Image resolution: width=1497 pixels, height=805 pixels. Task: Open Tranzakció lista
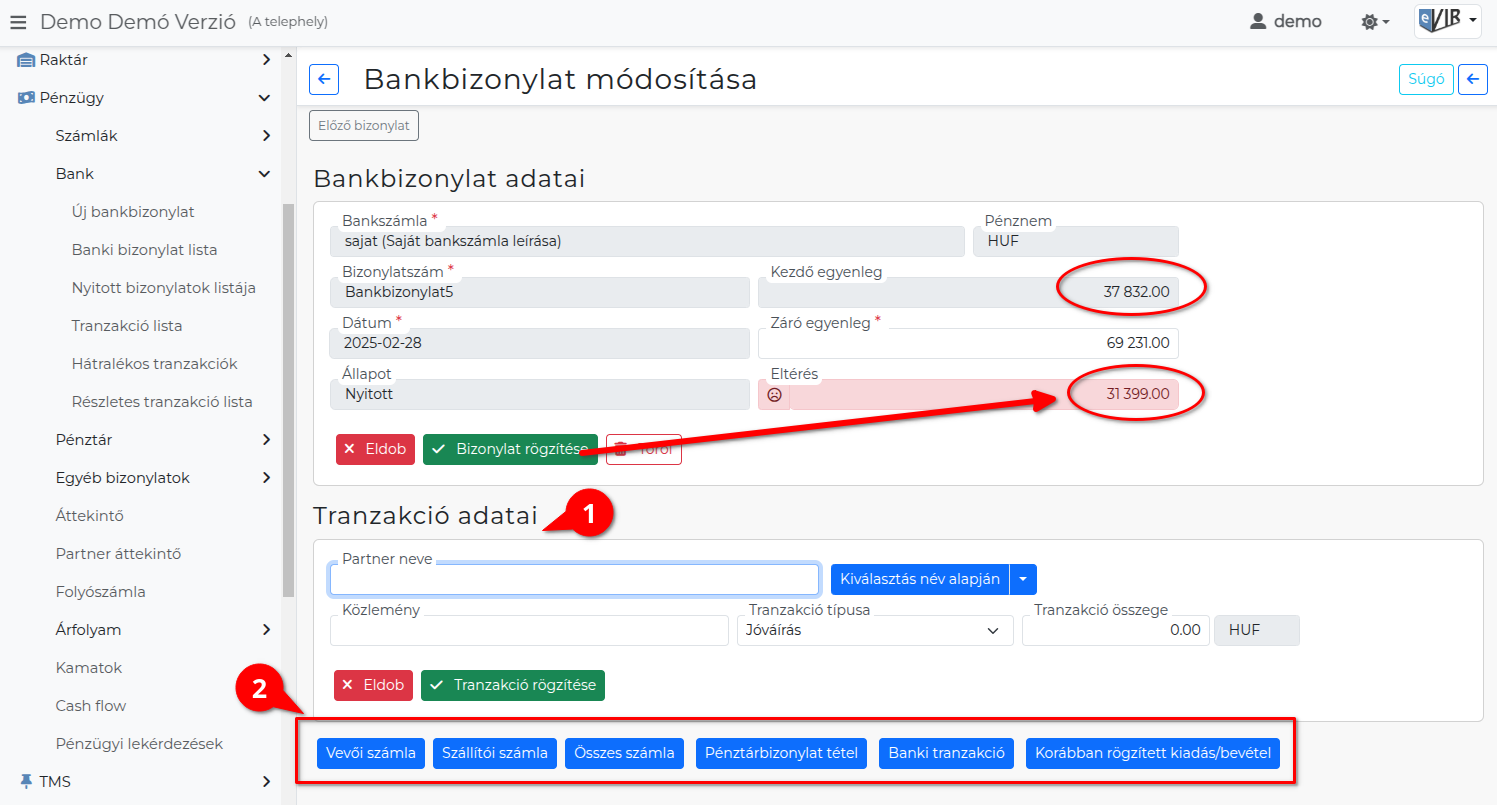coord(127,326)
